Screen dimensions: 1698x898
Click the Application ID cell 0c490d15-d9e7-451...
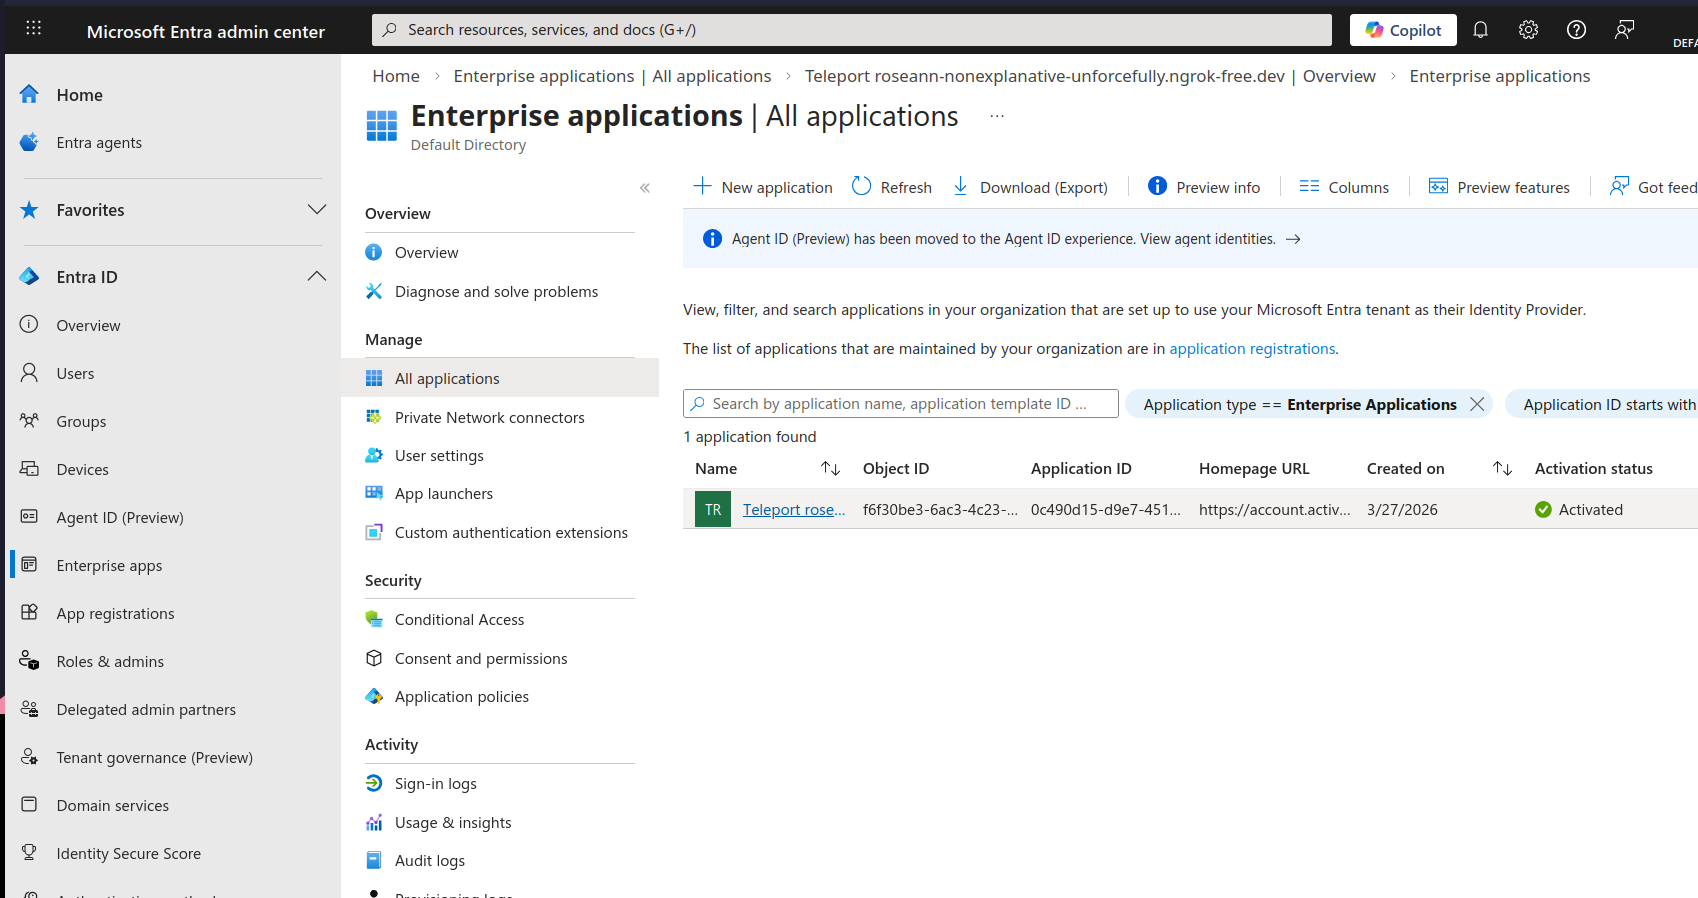point(1106,510)
